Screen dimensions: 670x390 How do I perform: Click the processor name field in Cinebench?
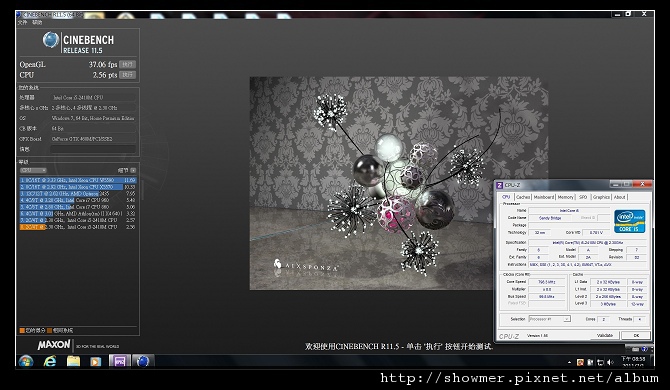click(x=93, y=97)
